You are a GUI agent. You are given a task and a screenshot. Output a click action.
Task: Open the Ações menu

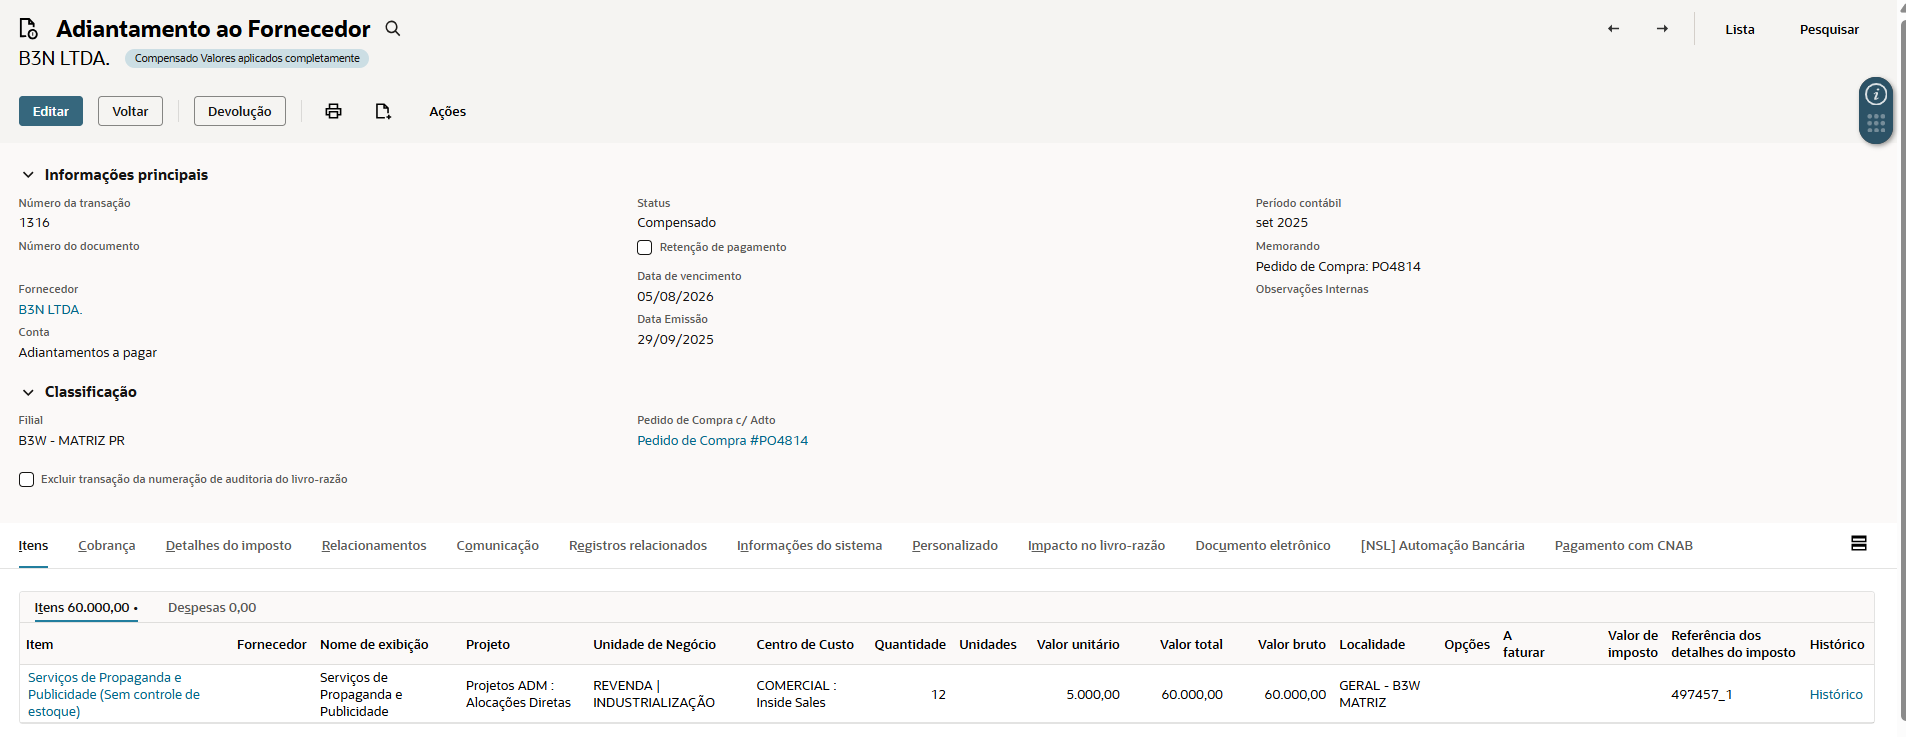click(447, 111)
